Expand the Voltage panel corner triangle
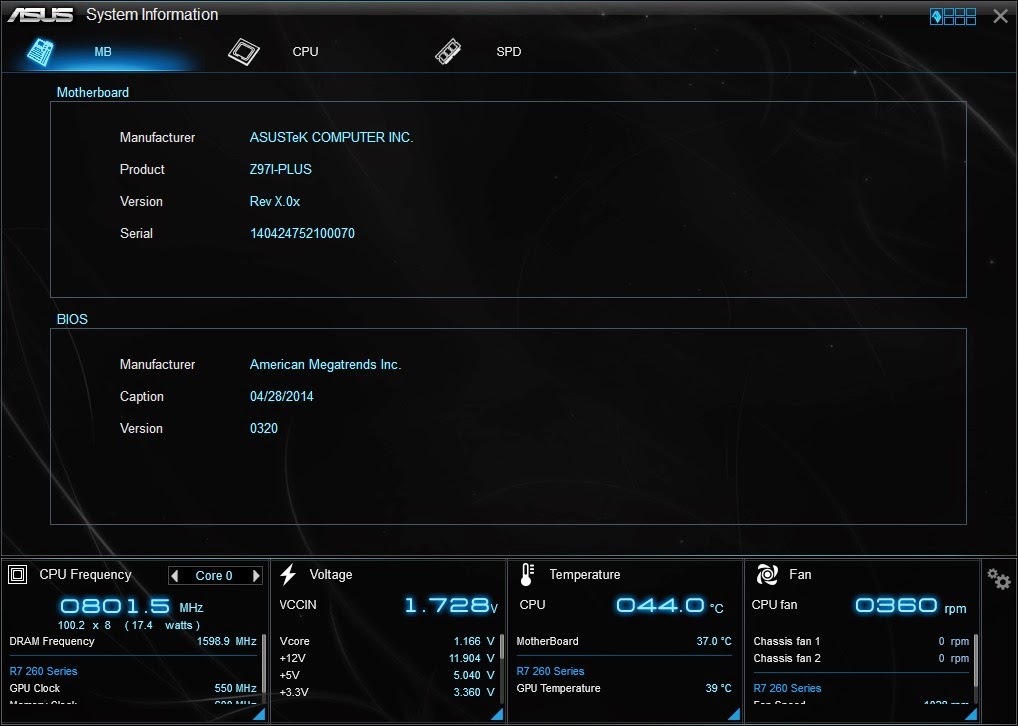 coord(497,714)
